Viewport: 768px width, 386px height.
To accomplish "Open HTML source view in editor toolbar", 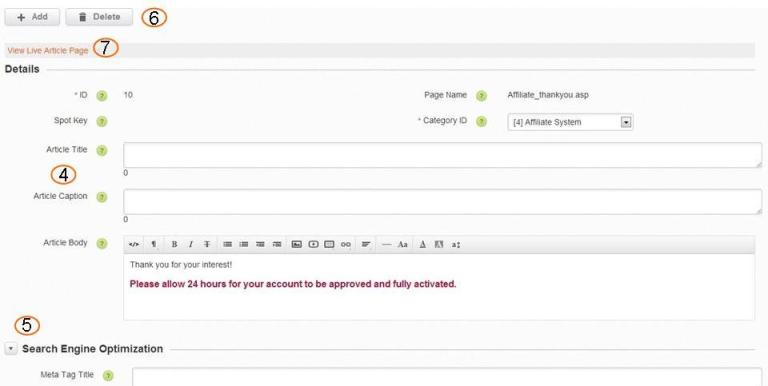I will click(134, 244).
